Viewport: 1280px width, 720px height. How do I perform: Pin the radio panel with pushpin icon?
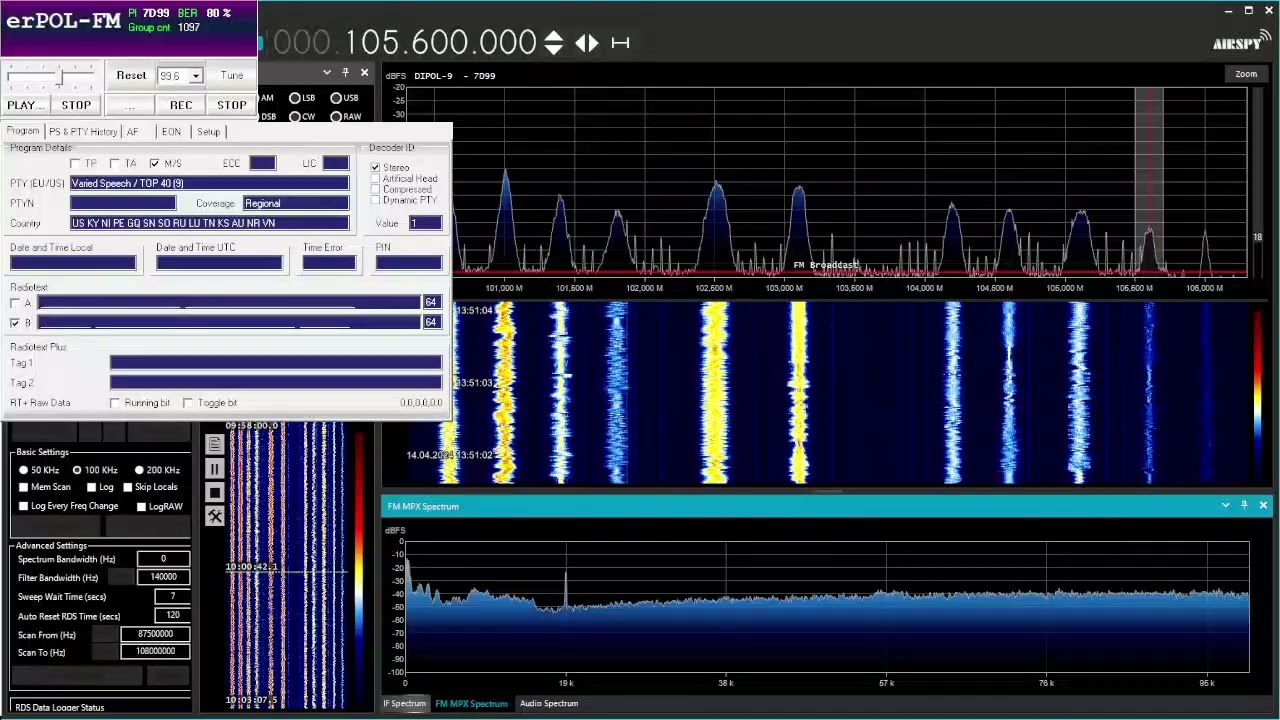coord(345,73)
